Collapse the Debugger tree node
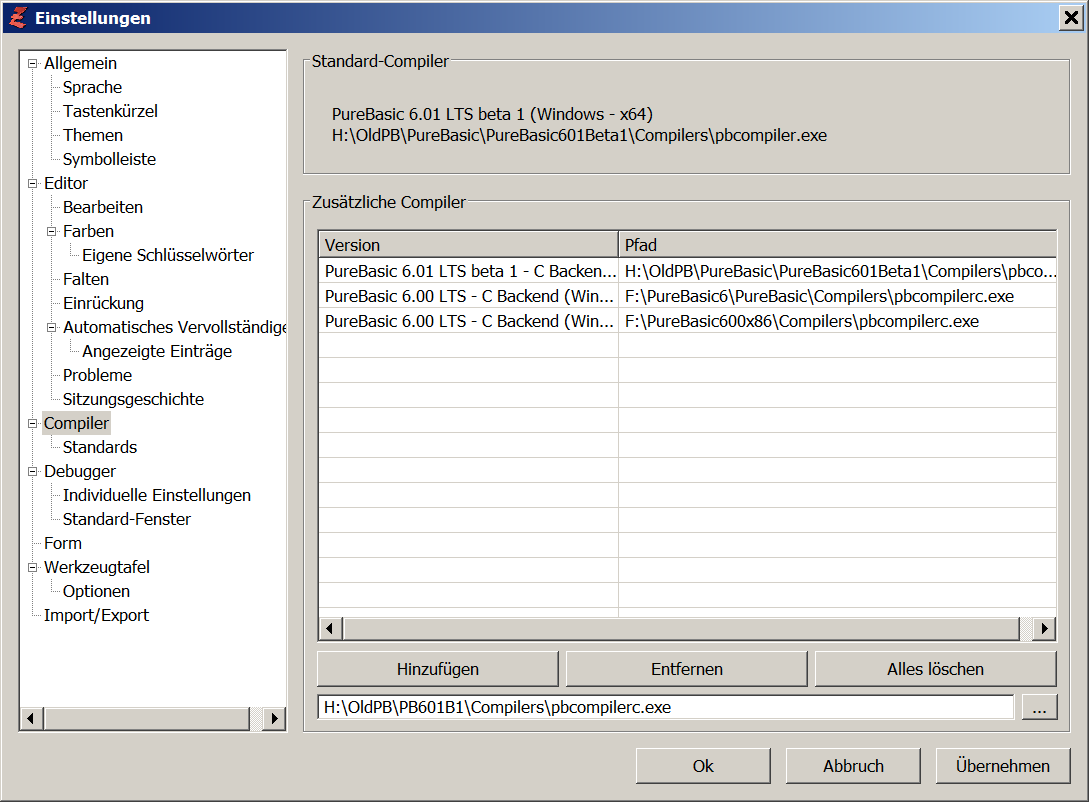Image resolution: width=1089 pixels, height=802 pixels. click(x=32, y=471)
